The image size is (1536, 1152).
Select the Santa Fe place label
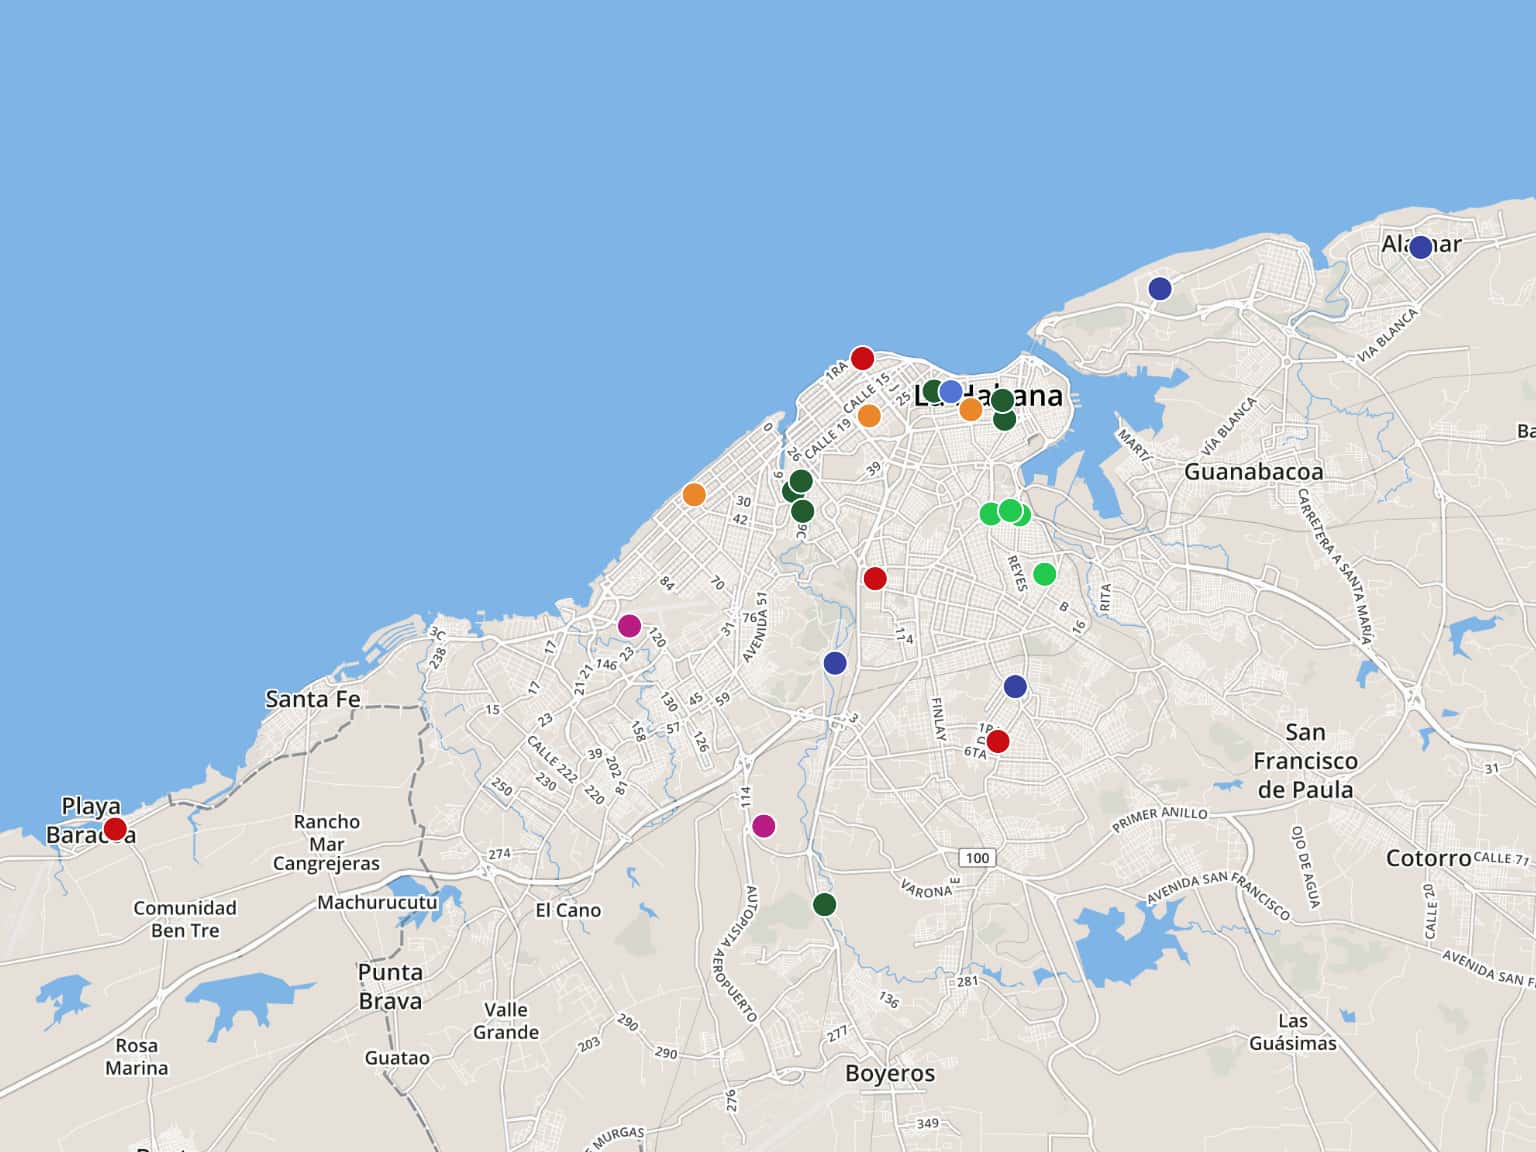pyautogui.click(x=312, y=699)
